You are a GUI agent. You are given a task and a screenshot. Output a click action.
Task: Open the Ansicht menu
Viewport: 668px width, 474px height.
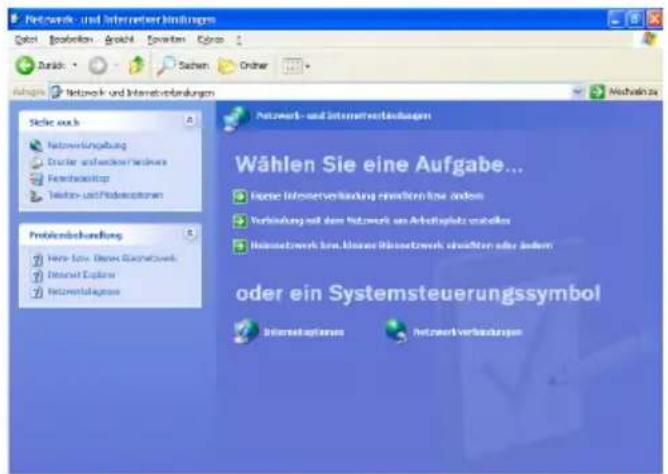click(119, 40)
